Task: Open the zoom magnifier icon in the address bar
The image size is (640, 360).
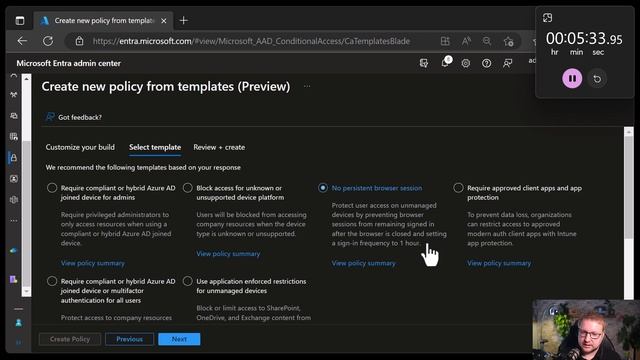Action: [487, 41]
